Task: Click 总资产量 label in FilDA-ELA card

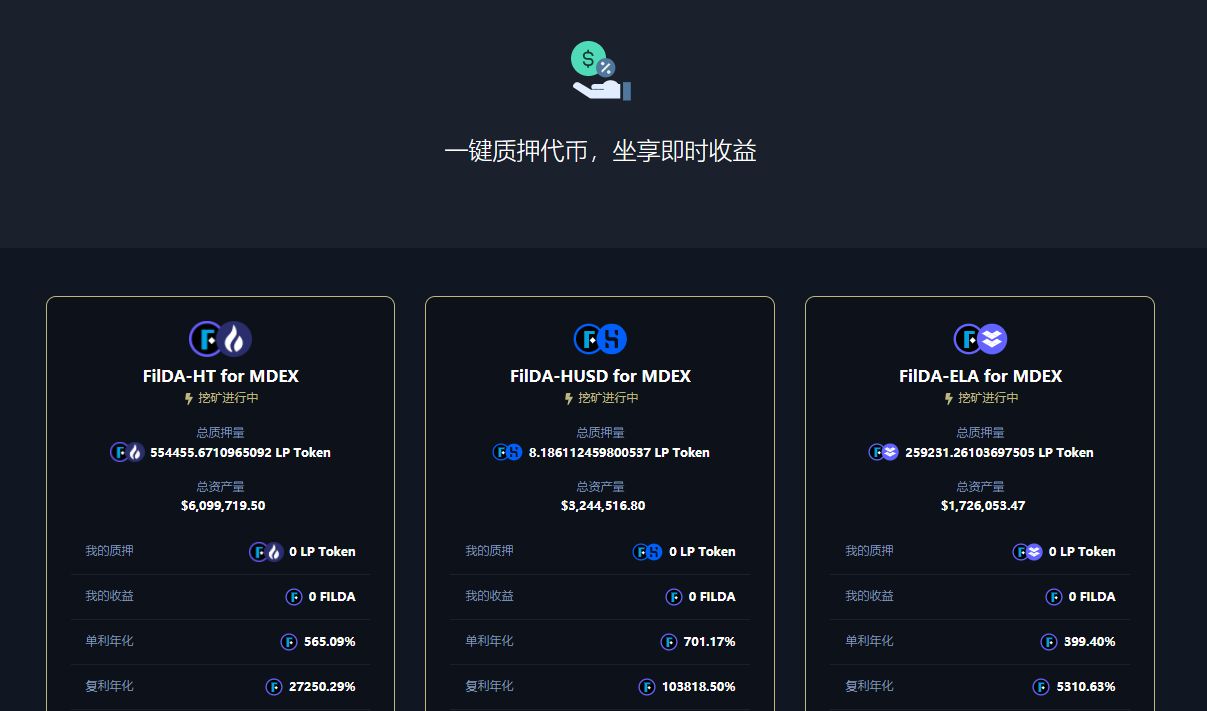Action: point(980,487)
